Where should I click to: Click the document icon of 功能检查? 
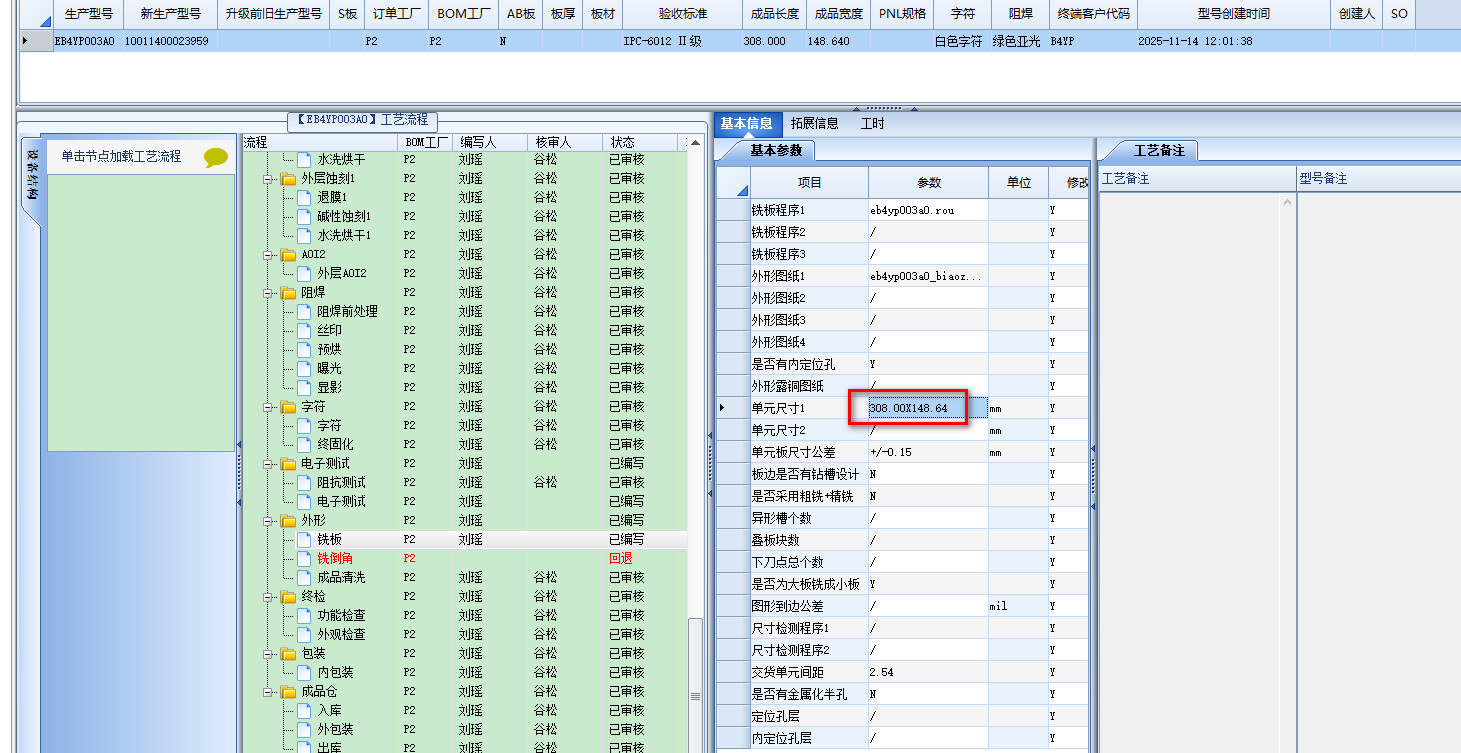(304, 616)
